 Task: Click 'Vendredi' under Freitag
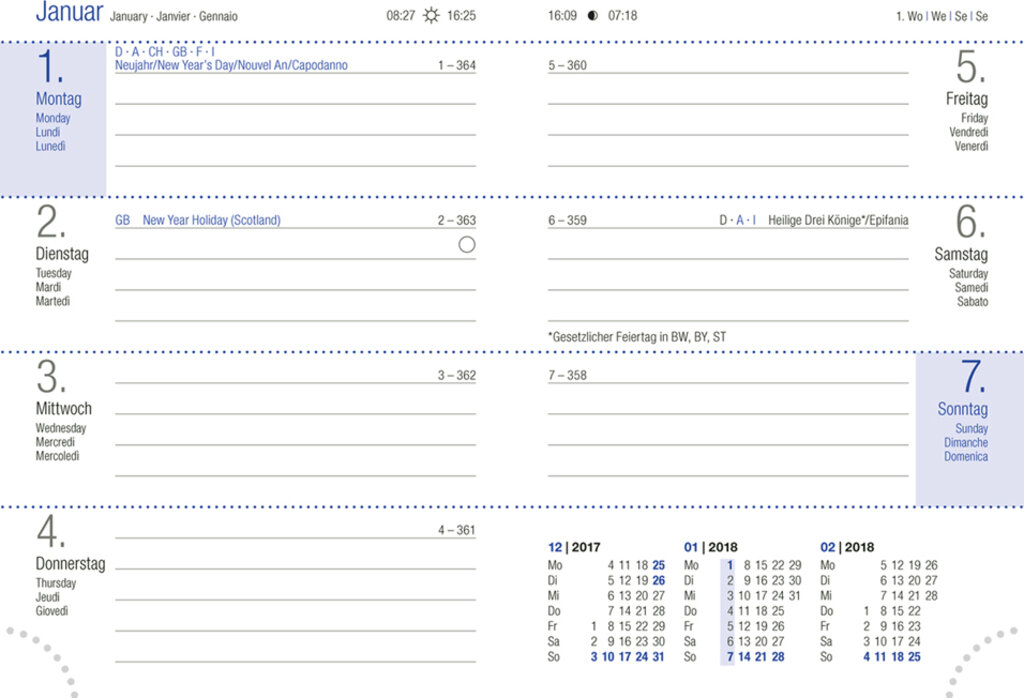(x=968, y=132)
